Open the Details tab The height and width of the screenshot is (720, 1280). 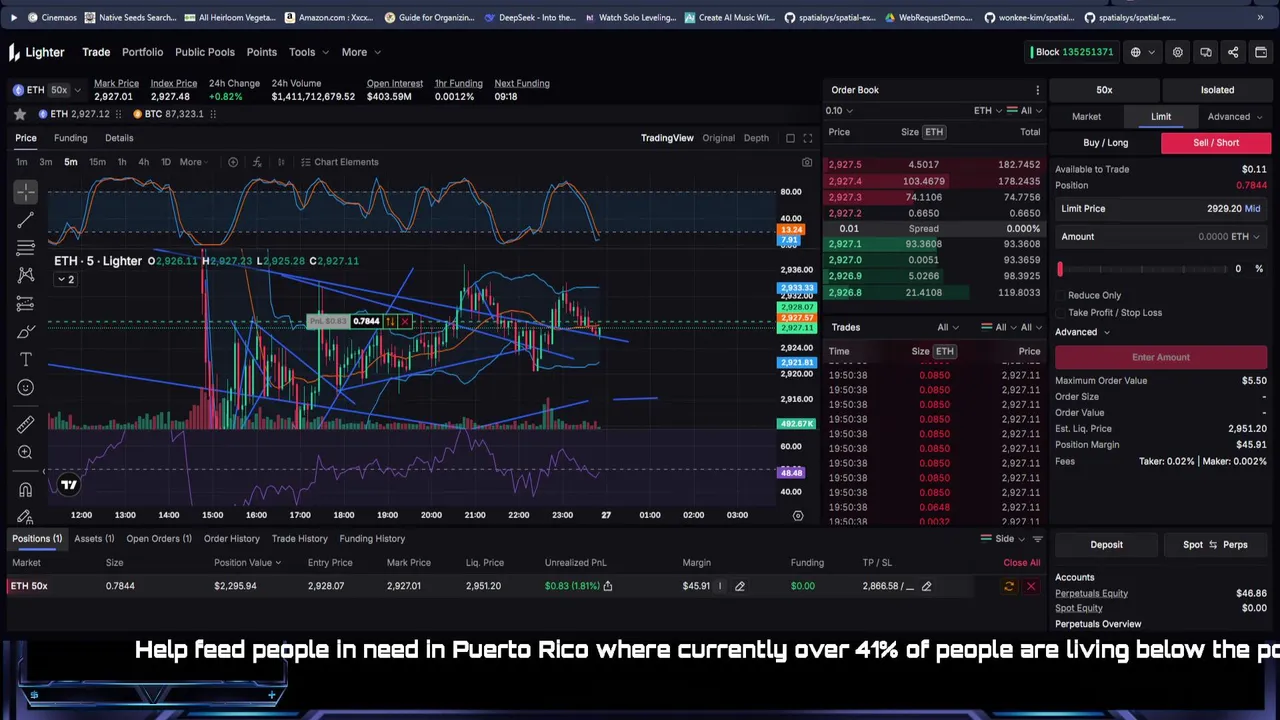(x=119, y=138)
